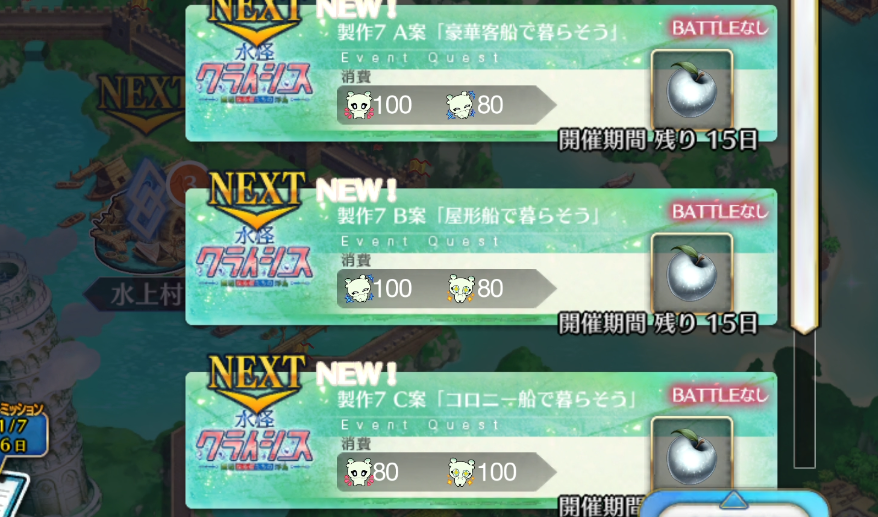Tap silver apple reward in B案 quest
Image resolution: width=878 pixels, height=517 pixels.
692,274
